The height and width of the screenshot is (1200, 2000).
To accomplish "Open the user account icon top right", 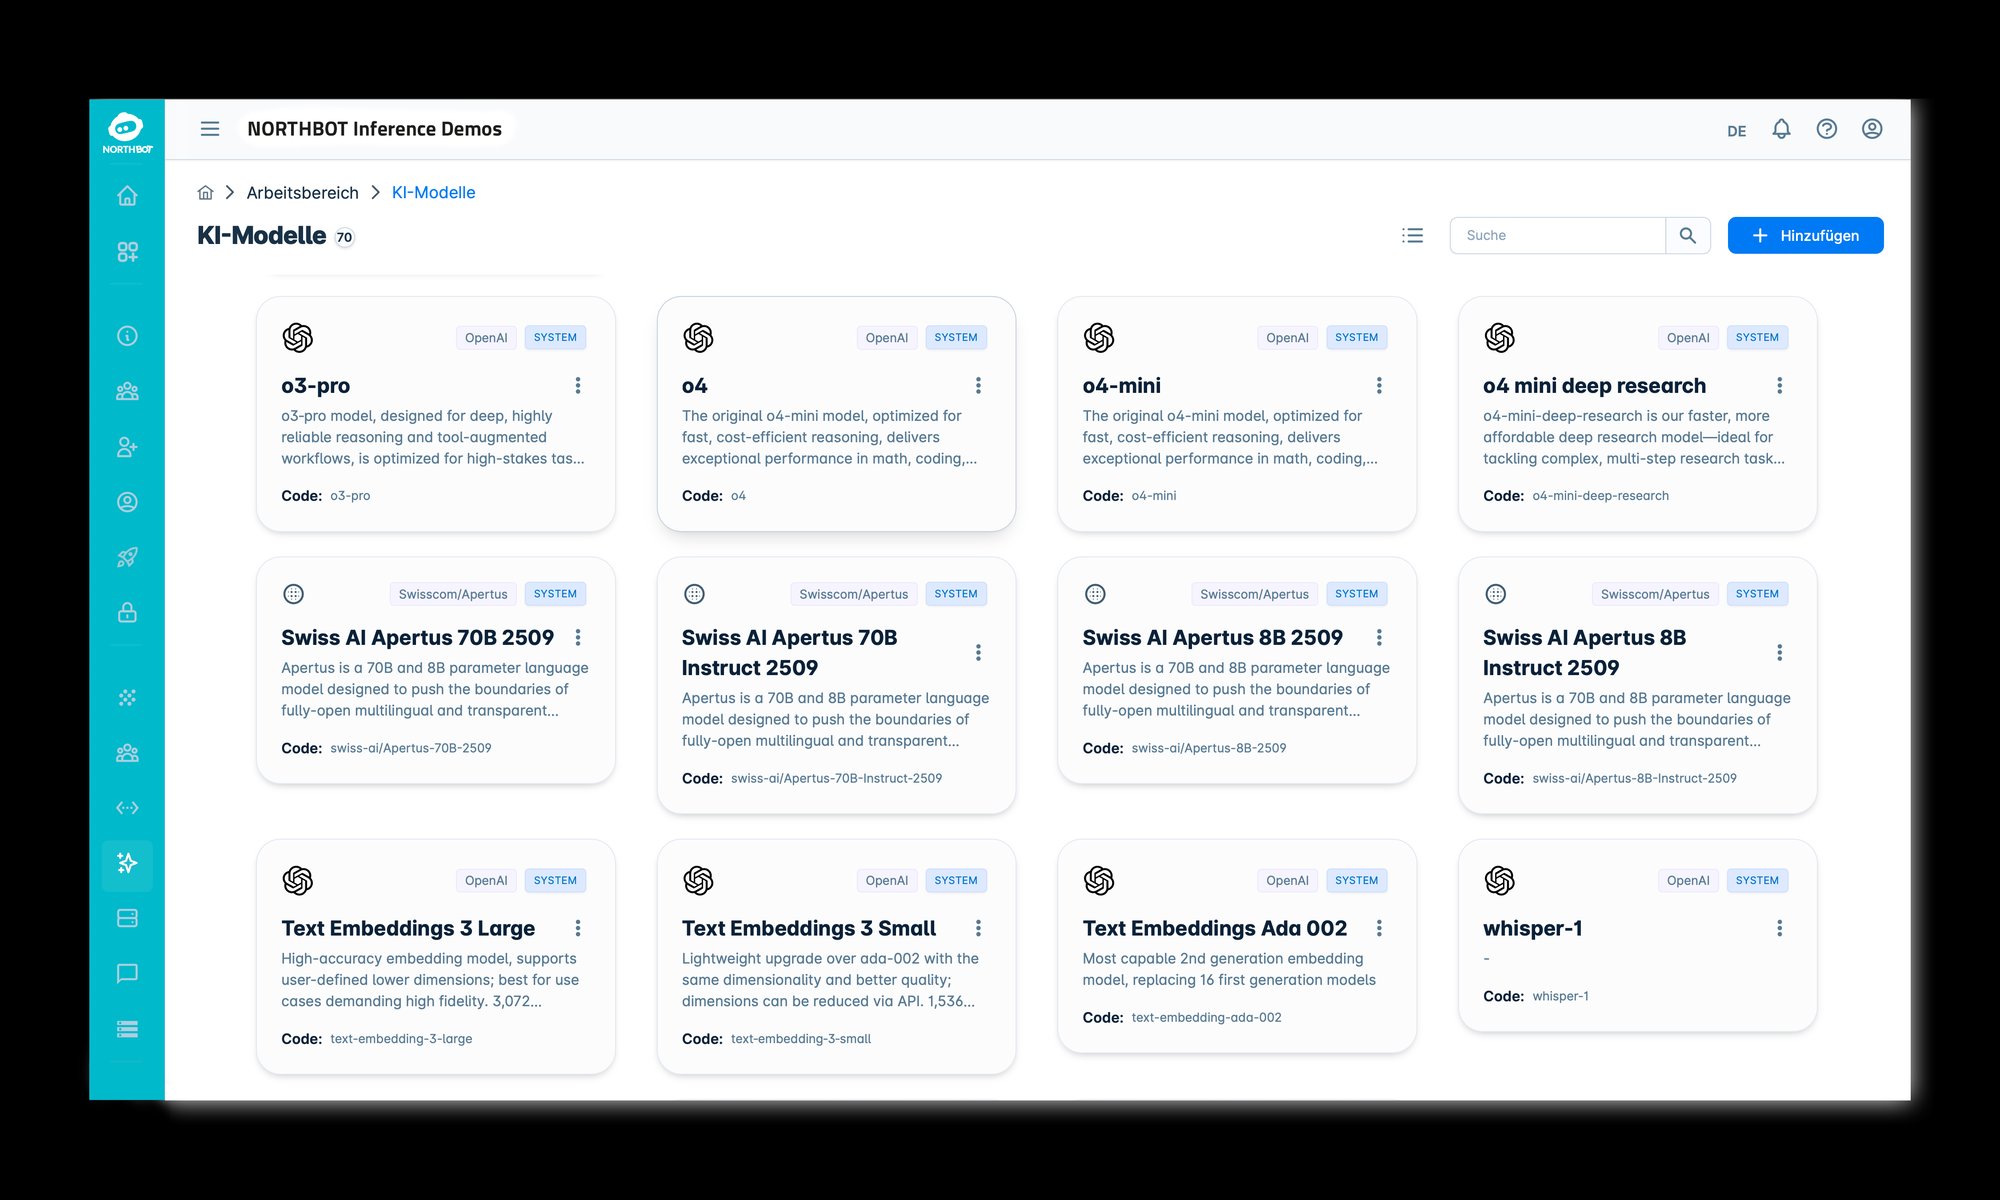I will [1871, 128].
